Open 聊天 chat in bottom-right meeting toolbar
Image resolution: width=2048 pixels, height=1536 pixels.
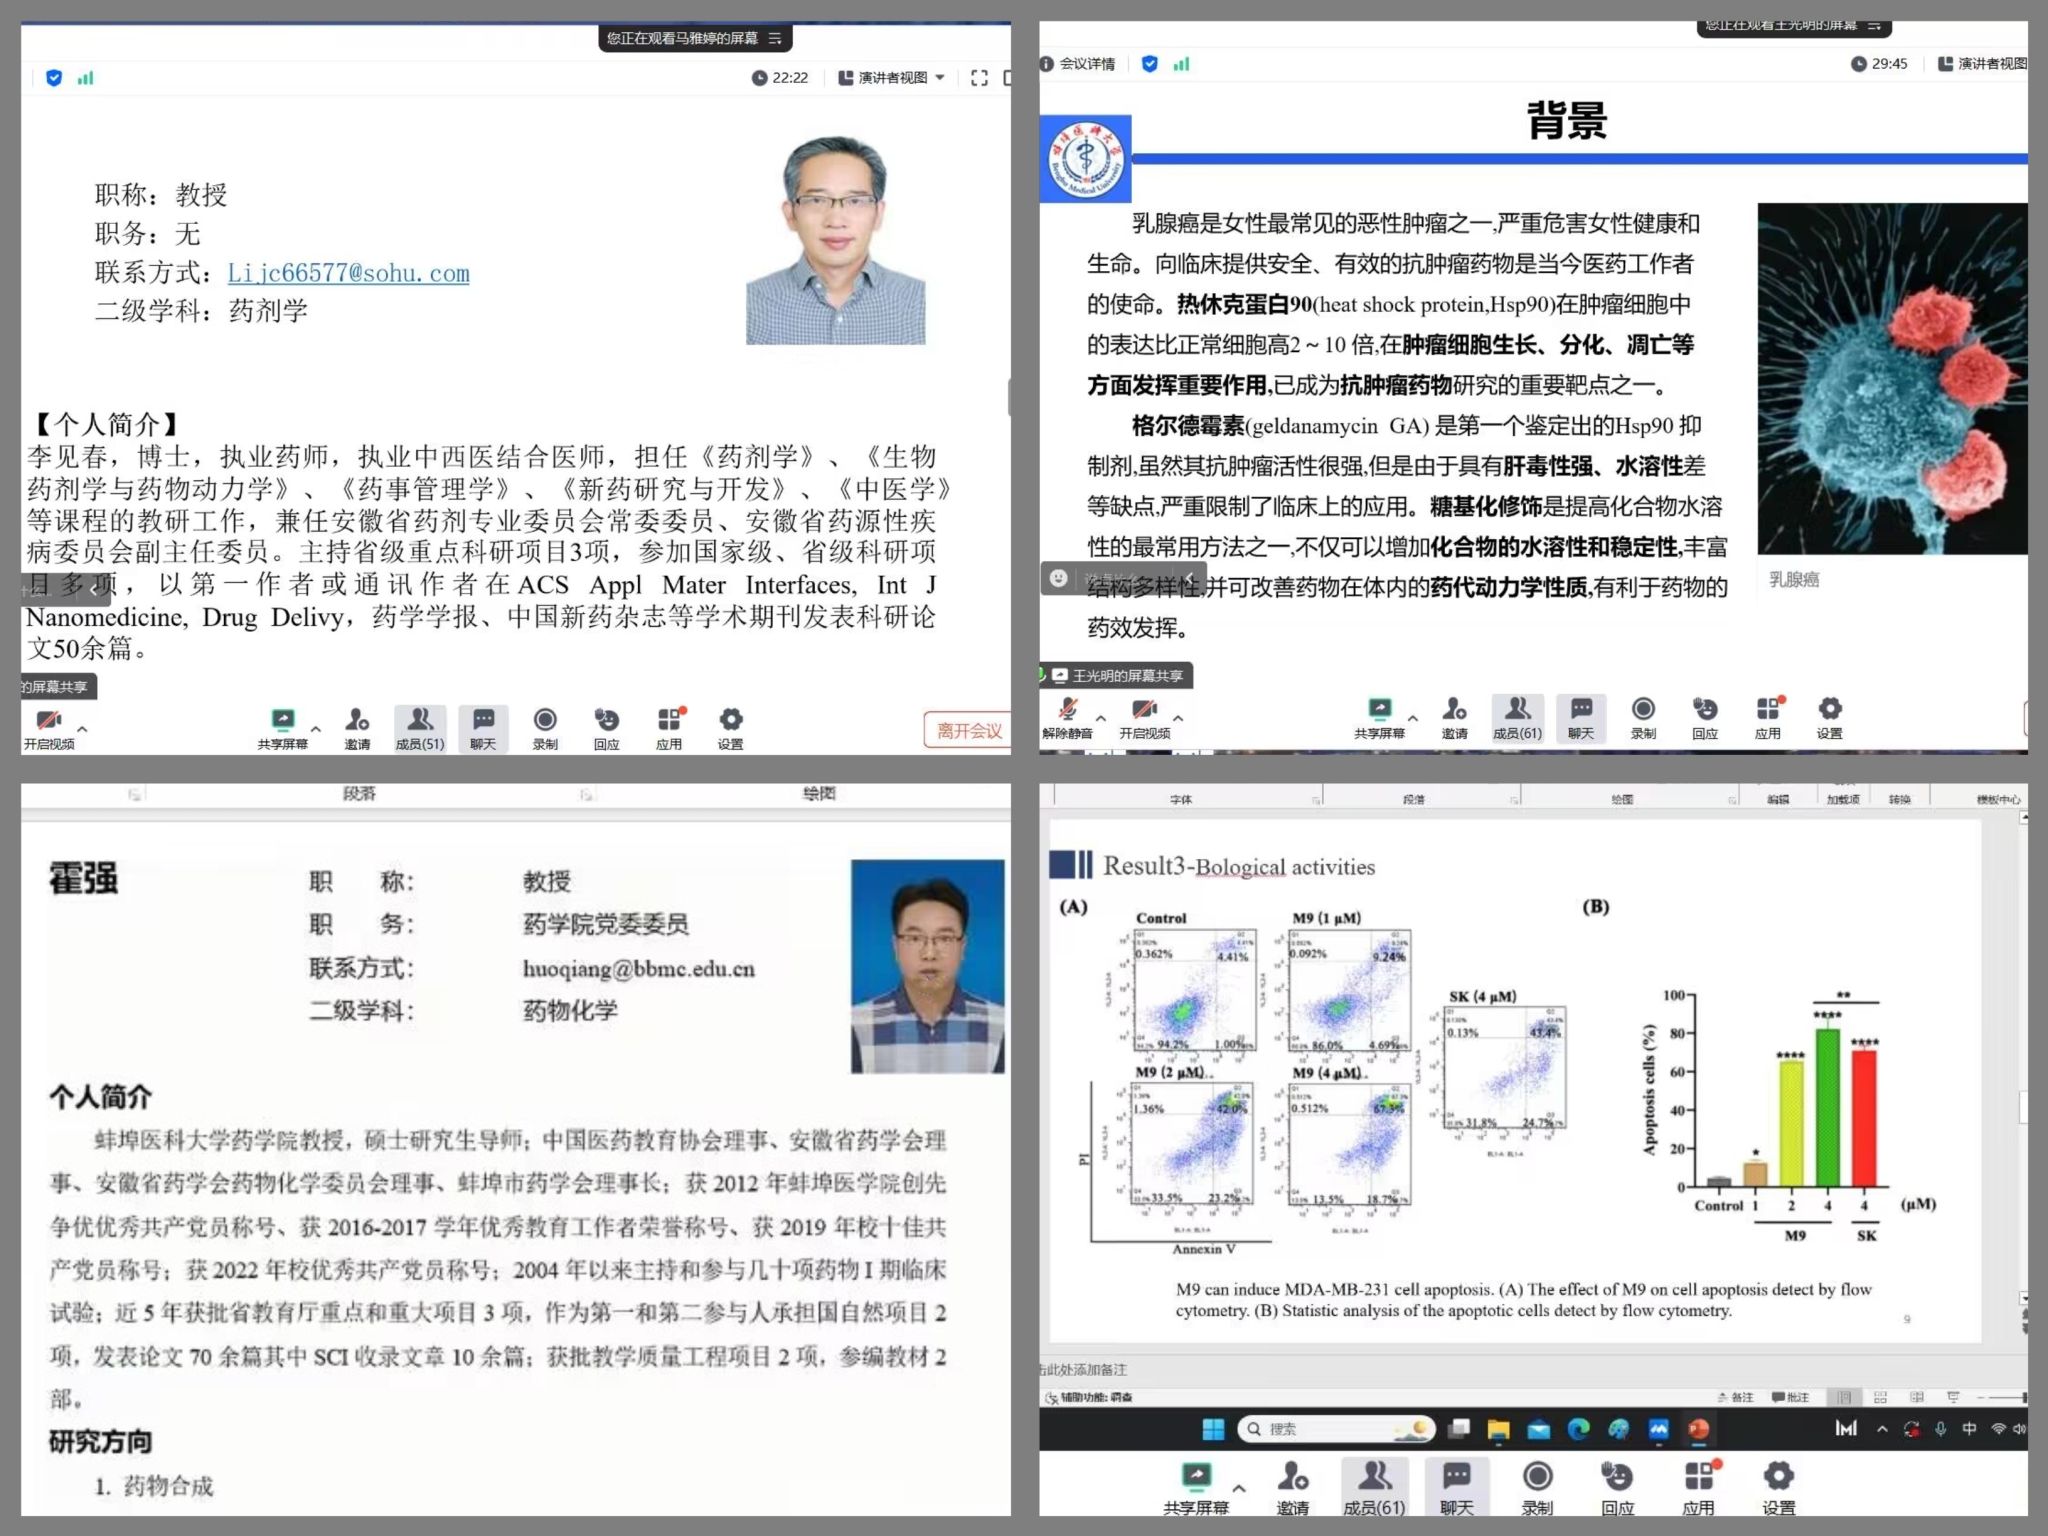1456,1476
